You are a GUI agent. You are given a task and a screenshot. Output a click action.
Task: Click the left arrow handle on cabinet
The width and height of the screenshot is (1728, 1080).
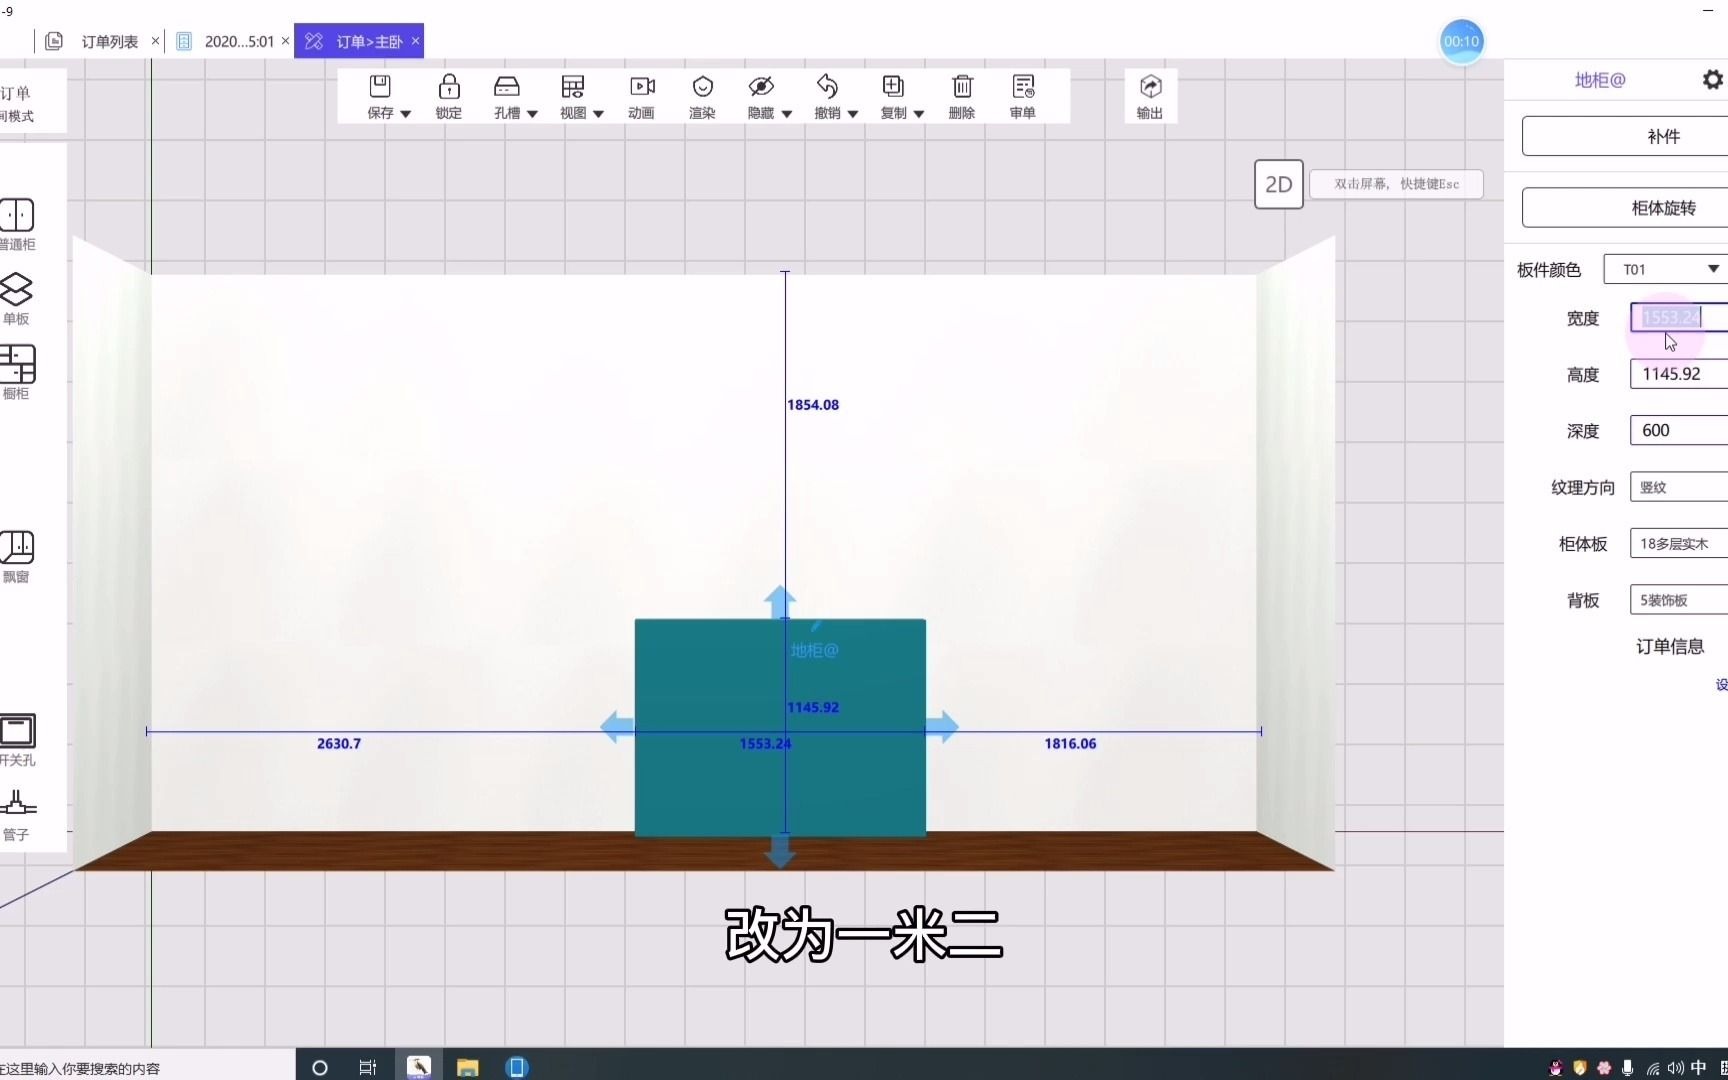617,727
